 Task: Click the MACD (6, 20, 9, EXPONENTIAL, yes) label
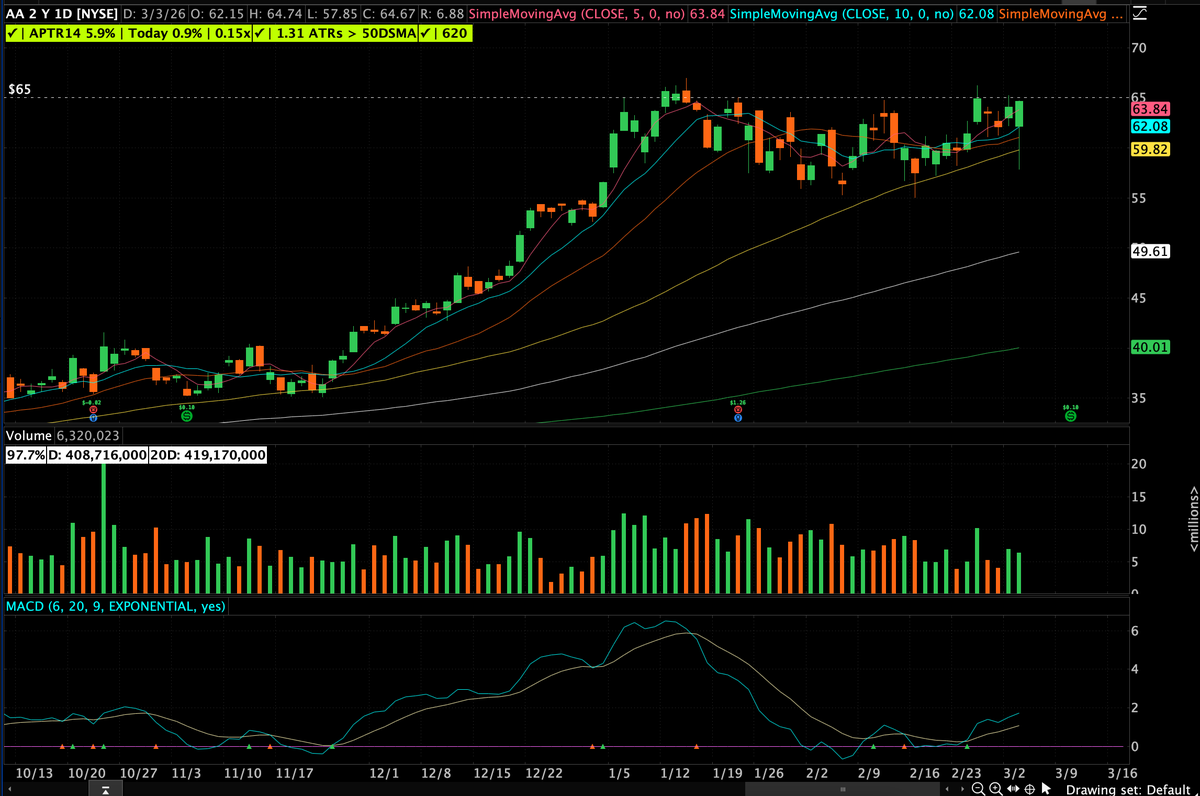[116, 606]
